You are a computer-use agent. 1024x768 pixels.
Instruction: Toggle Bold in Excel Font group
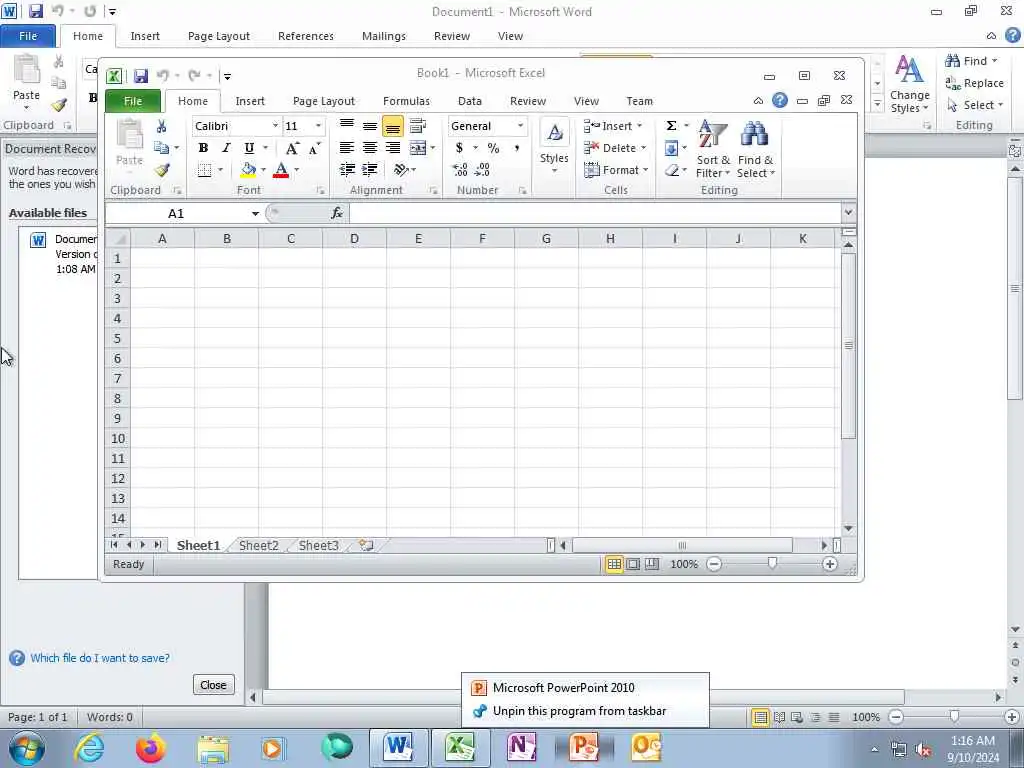tap(203, 148)
